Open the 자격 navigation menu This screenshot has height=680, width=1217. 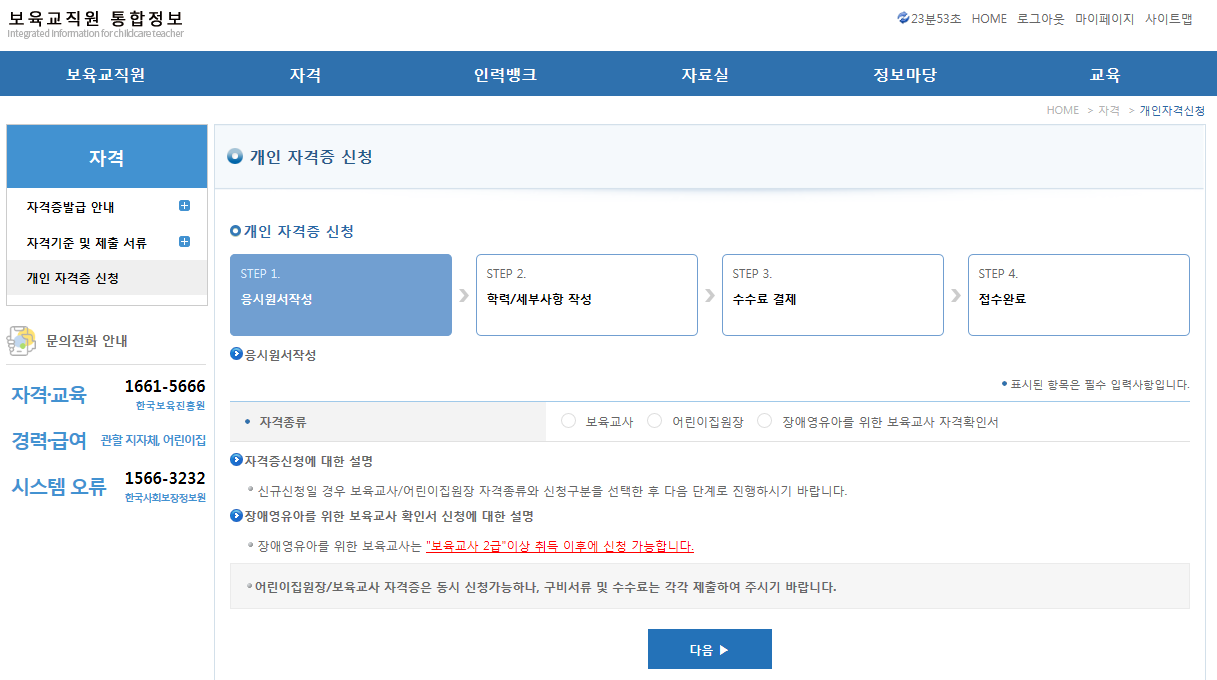coord(305,73)
